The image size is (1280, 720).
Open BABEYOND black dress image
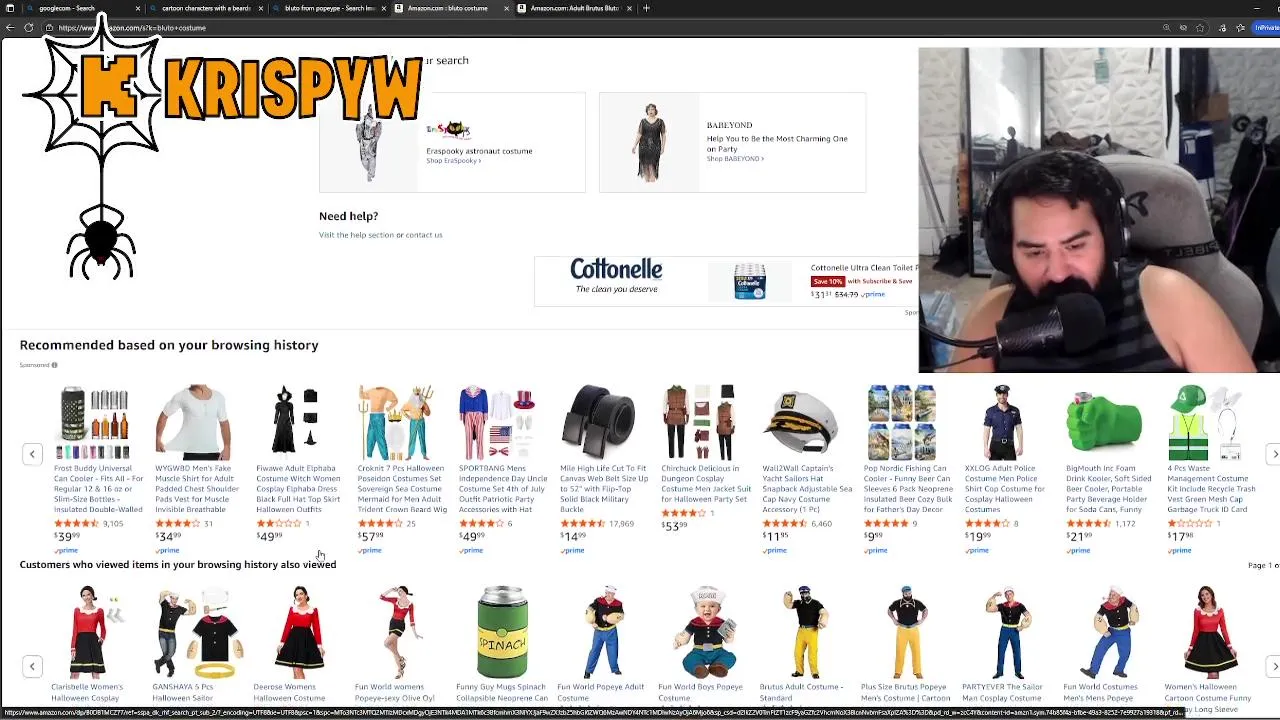[x=651, y=142]
